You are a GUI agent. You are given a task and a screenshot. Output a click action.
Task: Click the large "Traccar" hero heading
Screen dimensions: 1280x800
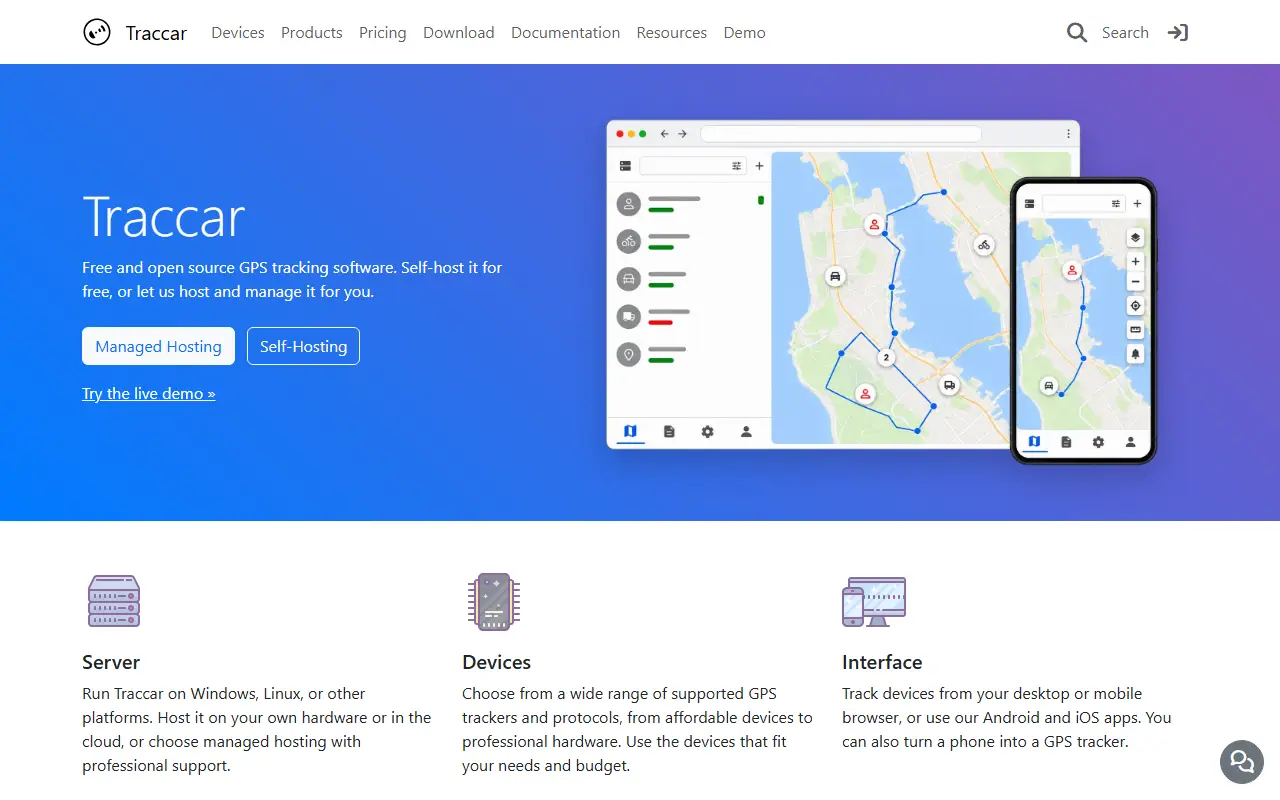point(164,216)
